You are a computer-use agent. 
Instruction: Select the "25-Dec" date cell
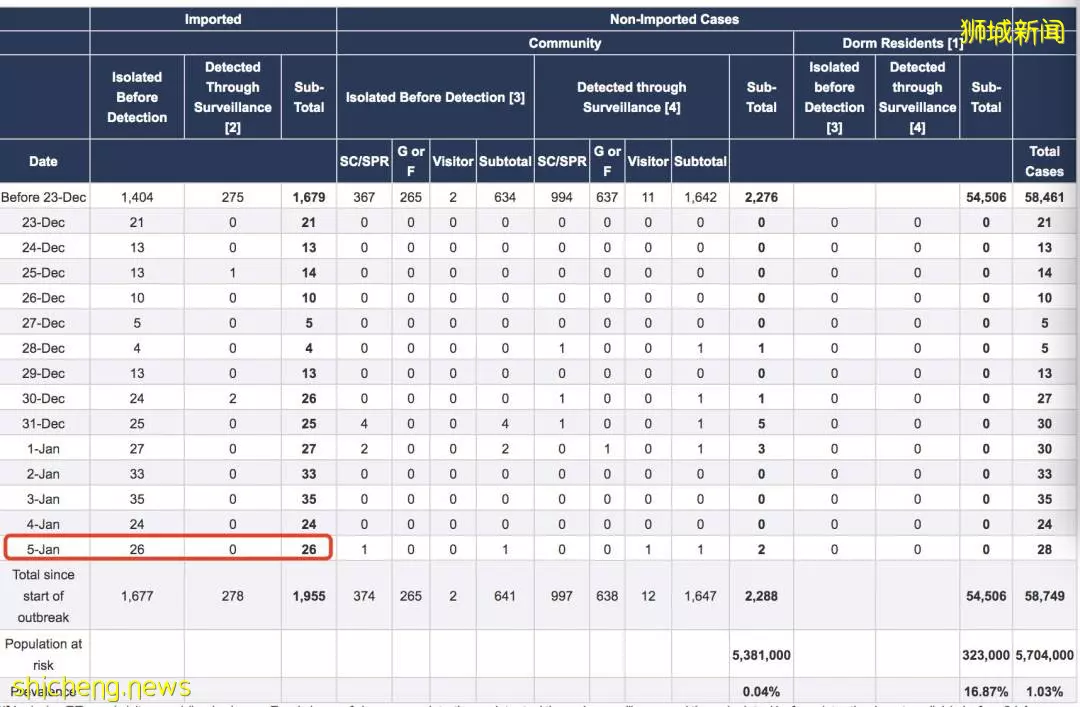click(43, 273)
